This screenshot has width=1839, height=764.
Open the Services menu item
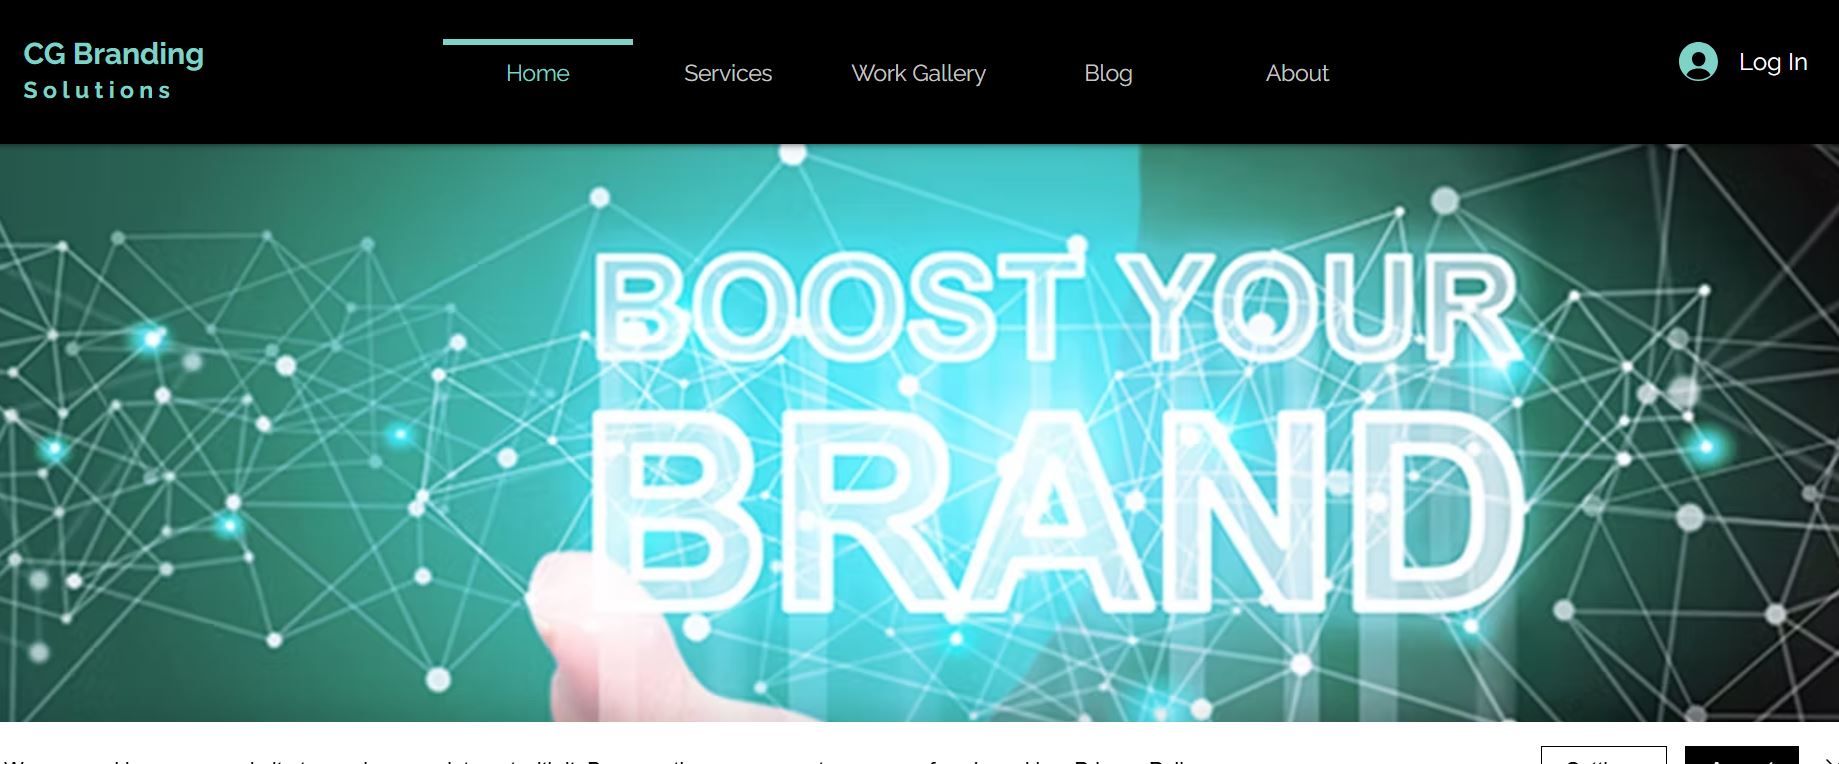pyautogui.click(x=728, y=73)
